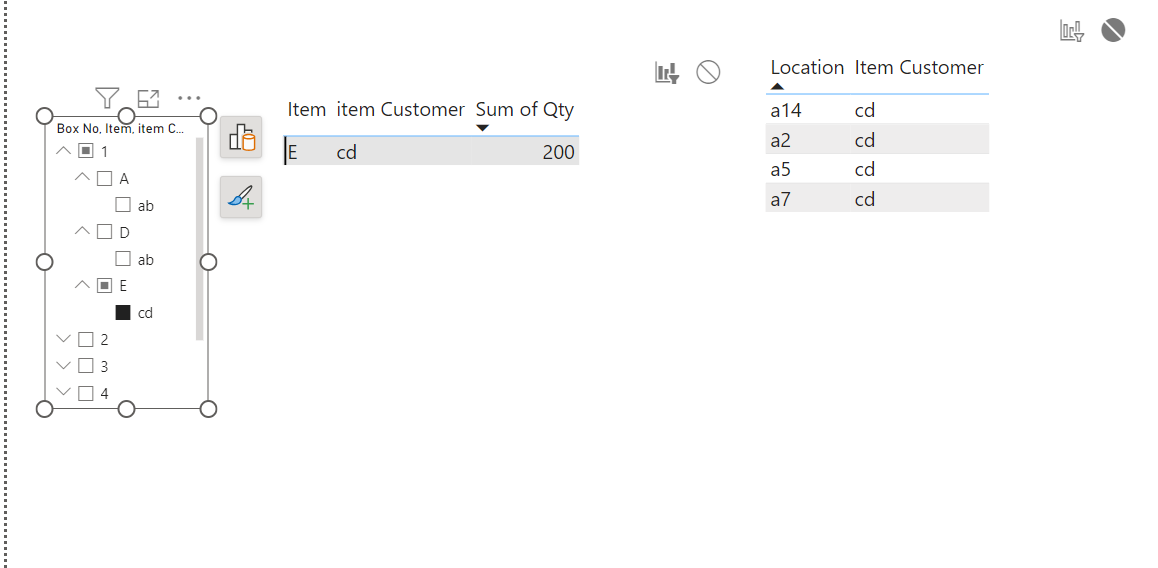This screenshot has height=568, width=1158.
Task: Collapse the Item A node
Action: [82, 177]
